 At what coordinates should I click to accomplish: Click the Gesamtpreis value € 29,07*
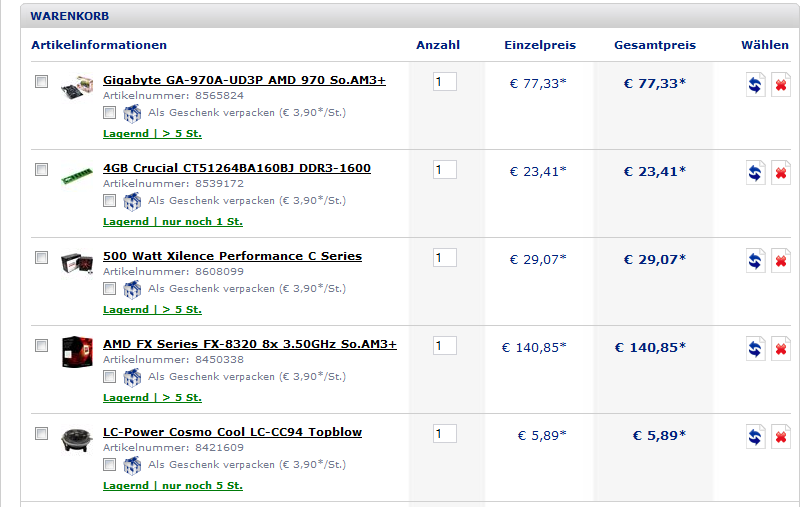pos(655,260)
